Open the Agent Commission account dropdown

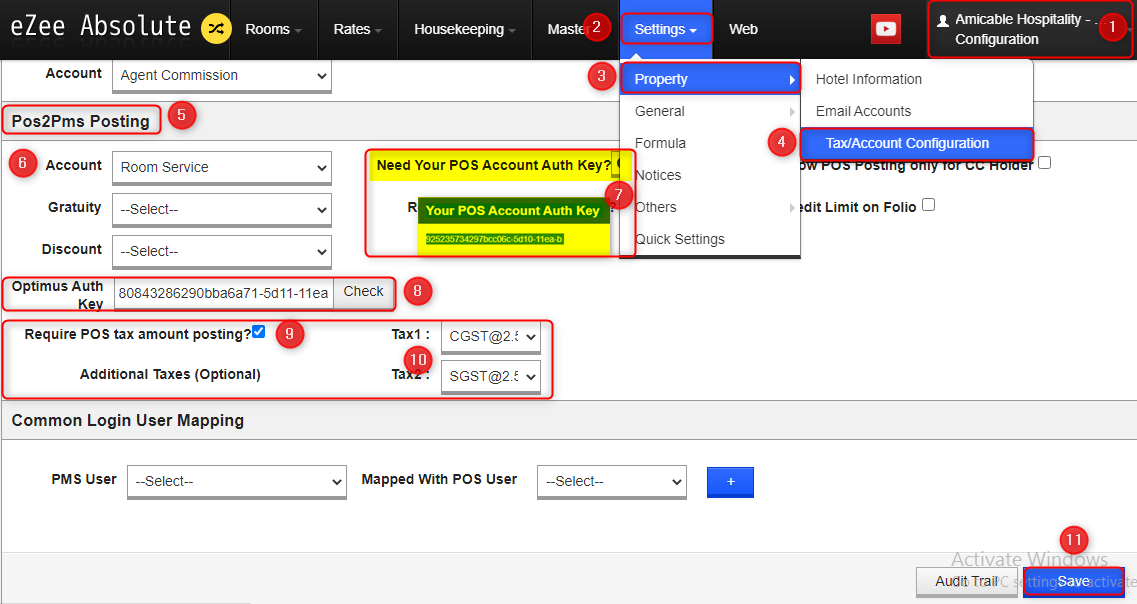222,75
